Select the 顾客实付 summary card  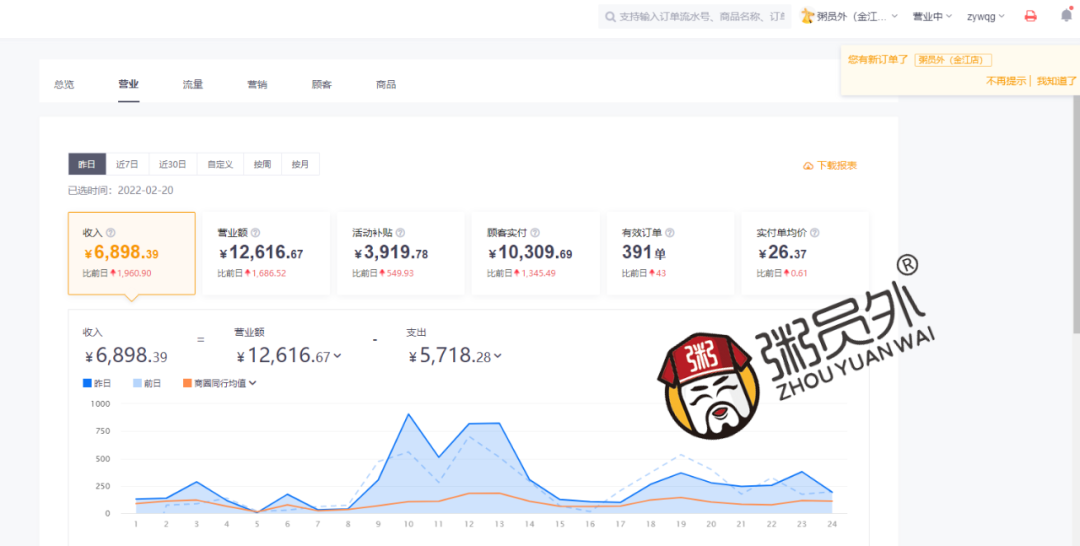(x=535, y=253)
